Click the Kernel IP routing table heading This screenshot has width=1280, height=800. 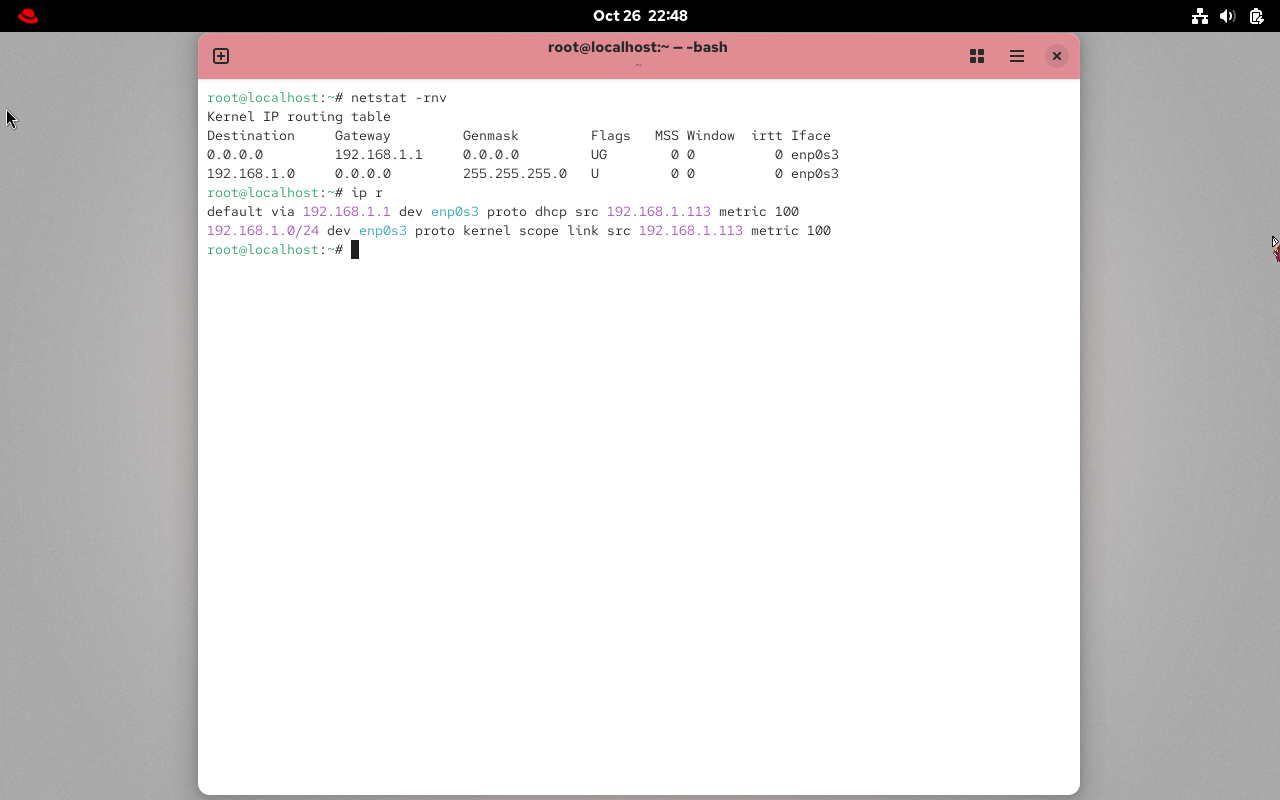tap(298, 116)
